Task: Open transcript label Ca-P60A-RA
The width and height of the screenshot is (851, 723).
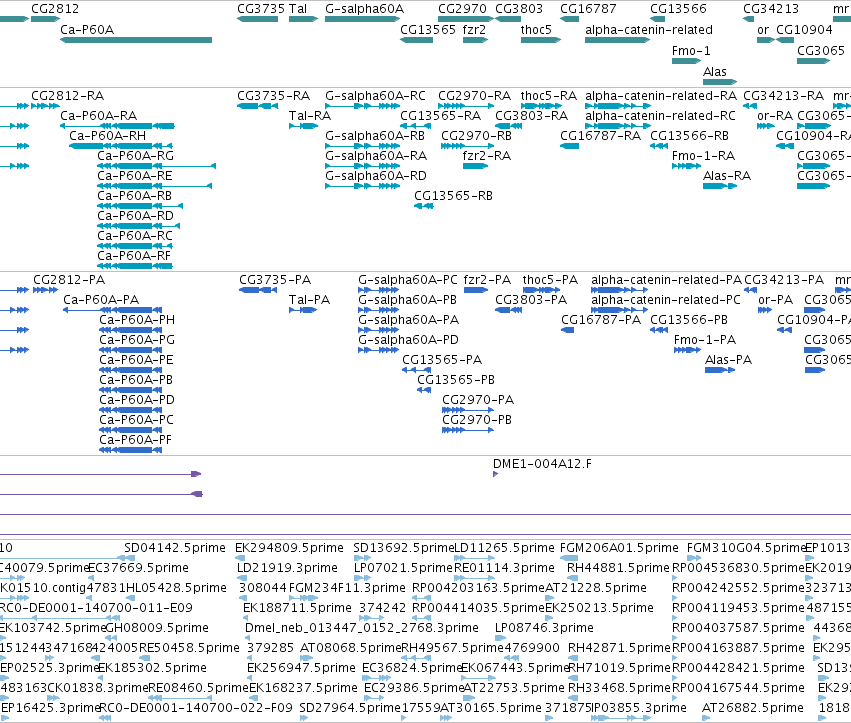Action: (98, 116)
